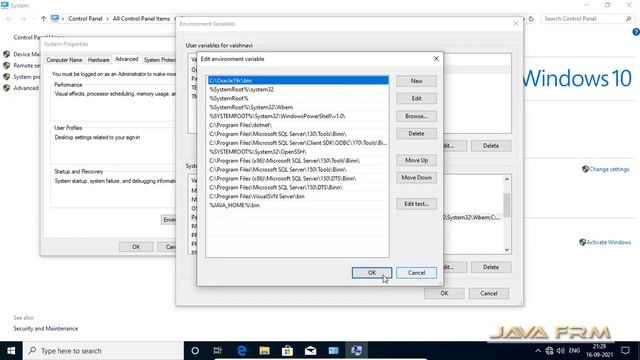Click the Move Up button

[416, 160]
